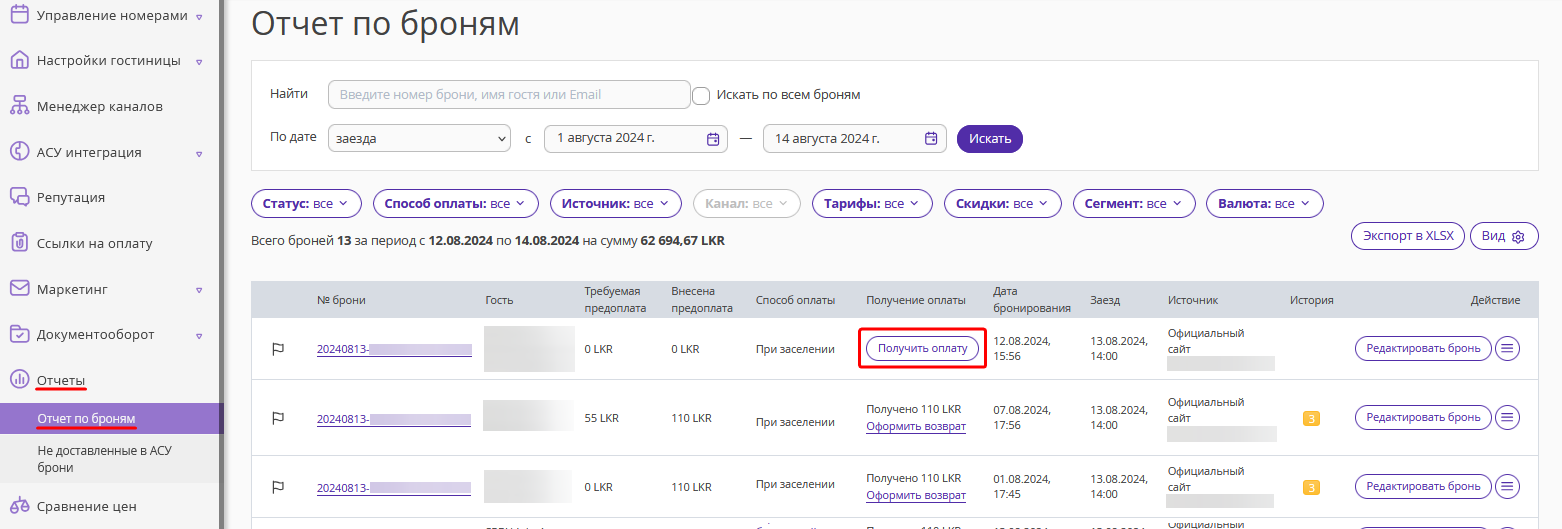Open hamburger action menu for first booking
Image resolution: width=1562 pixels, height=529 pixels.
(1507, 348)
